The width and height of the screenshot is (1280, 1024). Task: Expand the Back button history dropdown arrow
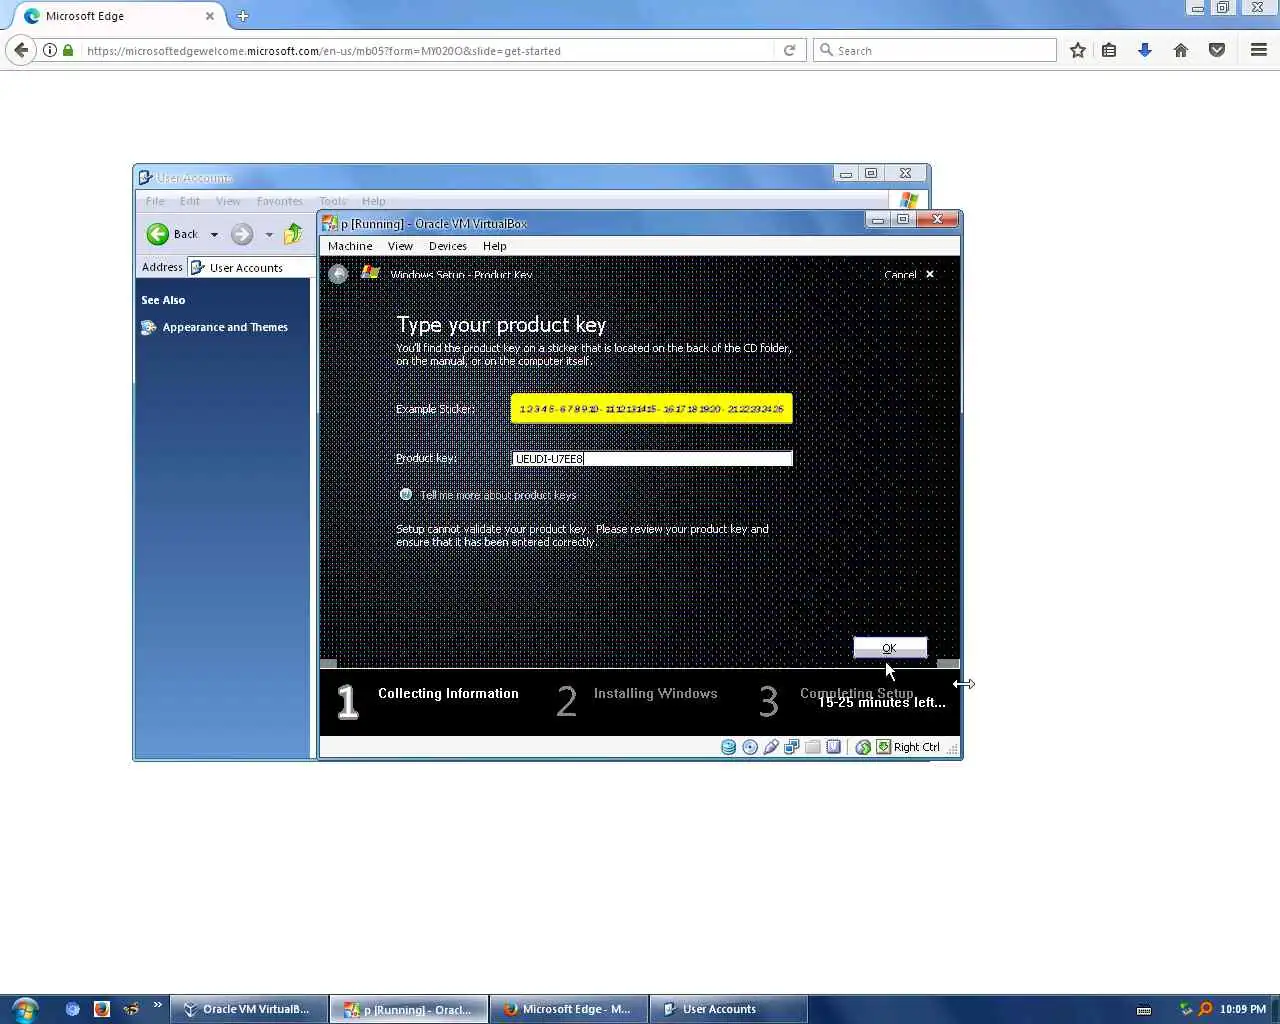[x=214, y=235]
